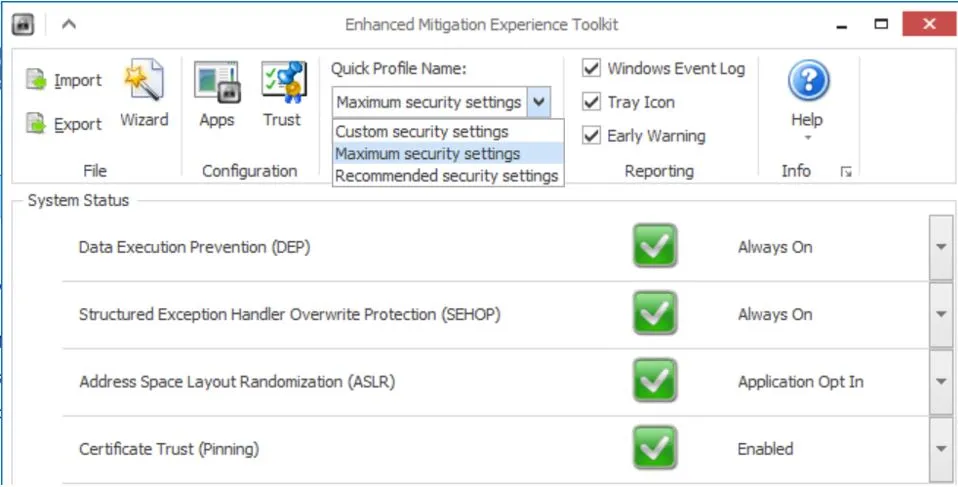Choose Recommended security settings option
The image size is (958, 487).
coord(446,176)
